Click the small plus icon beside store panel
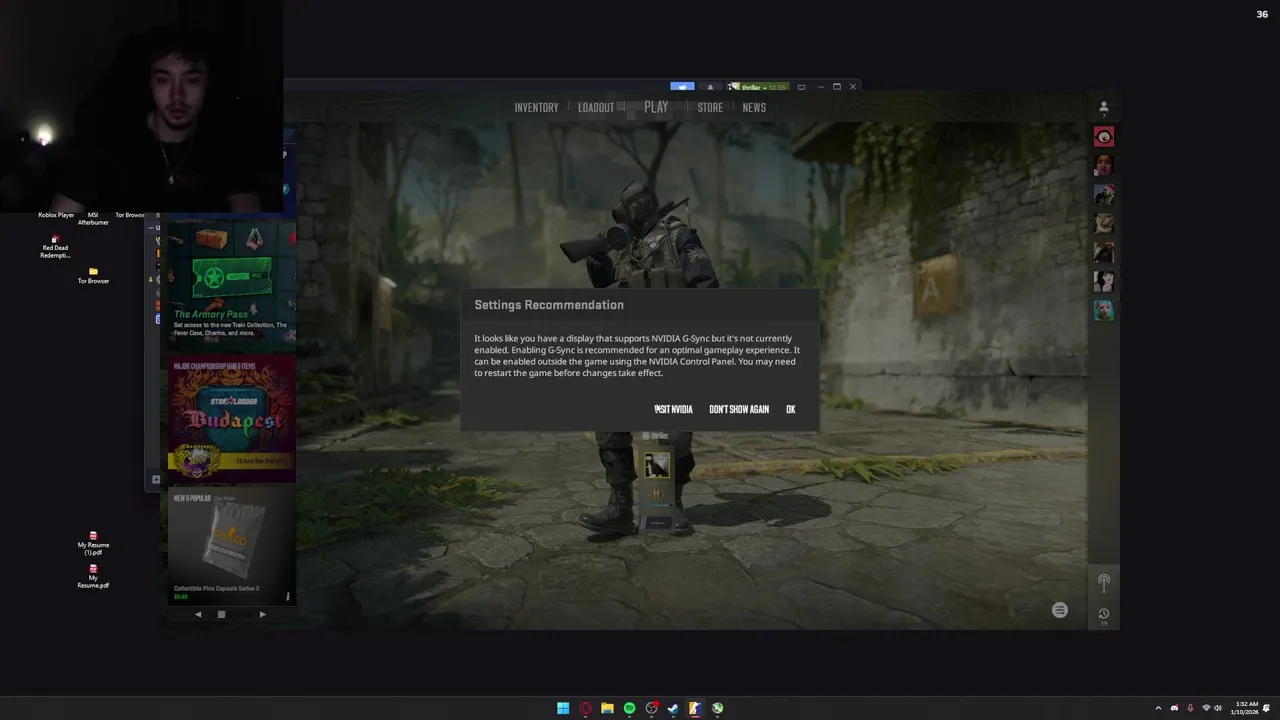Image resolution: width=1280 pixels, height=720 pixels. click(156, 480)
